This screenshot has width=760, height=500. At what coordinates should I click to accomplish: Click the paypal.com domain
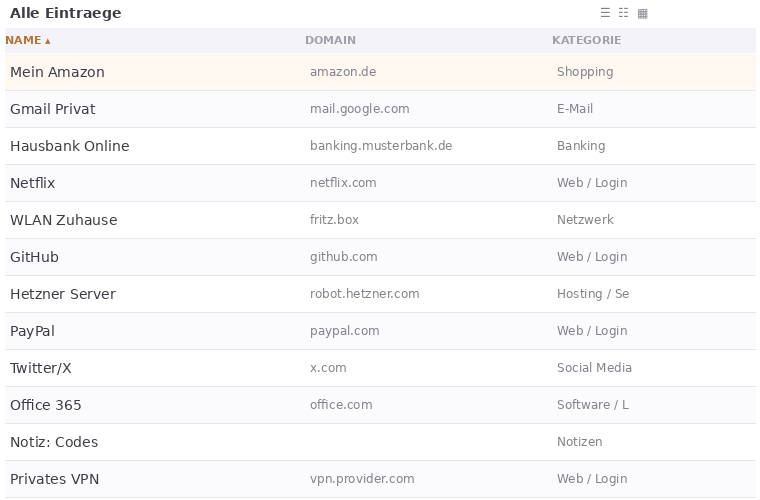pos(344,331)
